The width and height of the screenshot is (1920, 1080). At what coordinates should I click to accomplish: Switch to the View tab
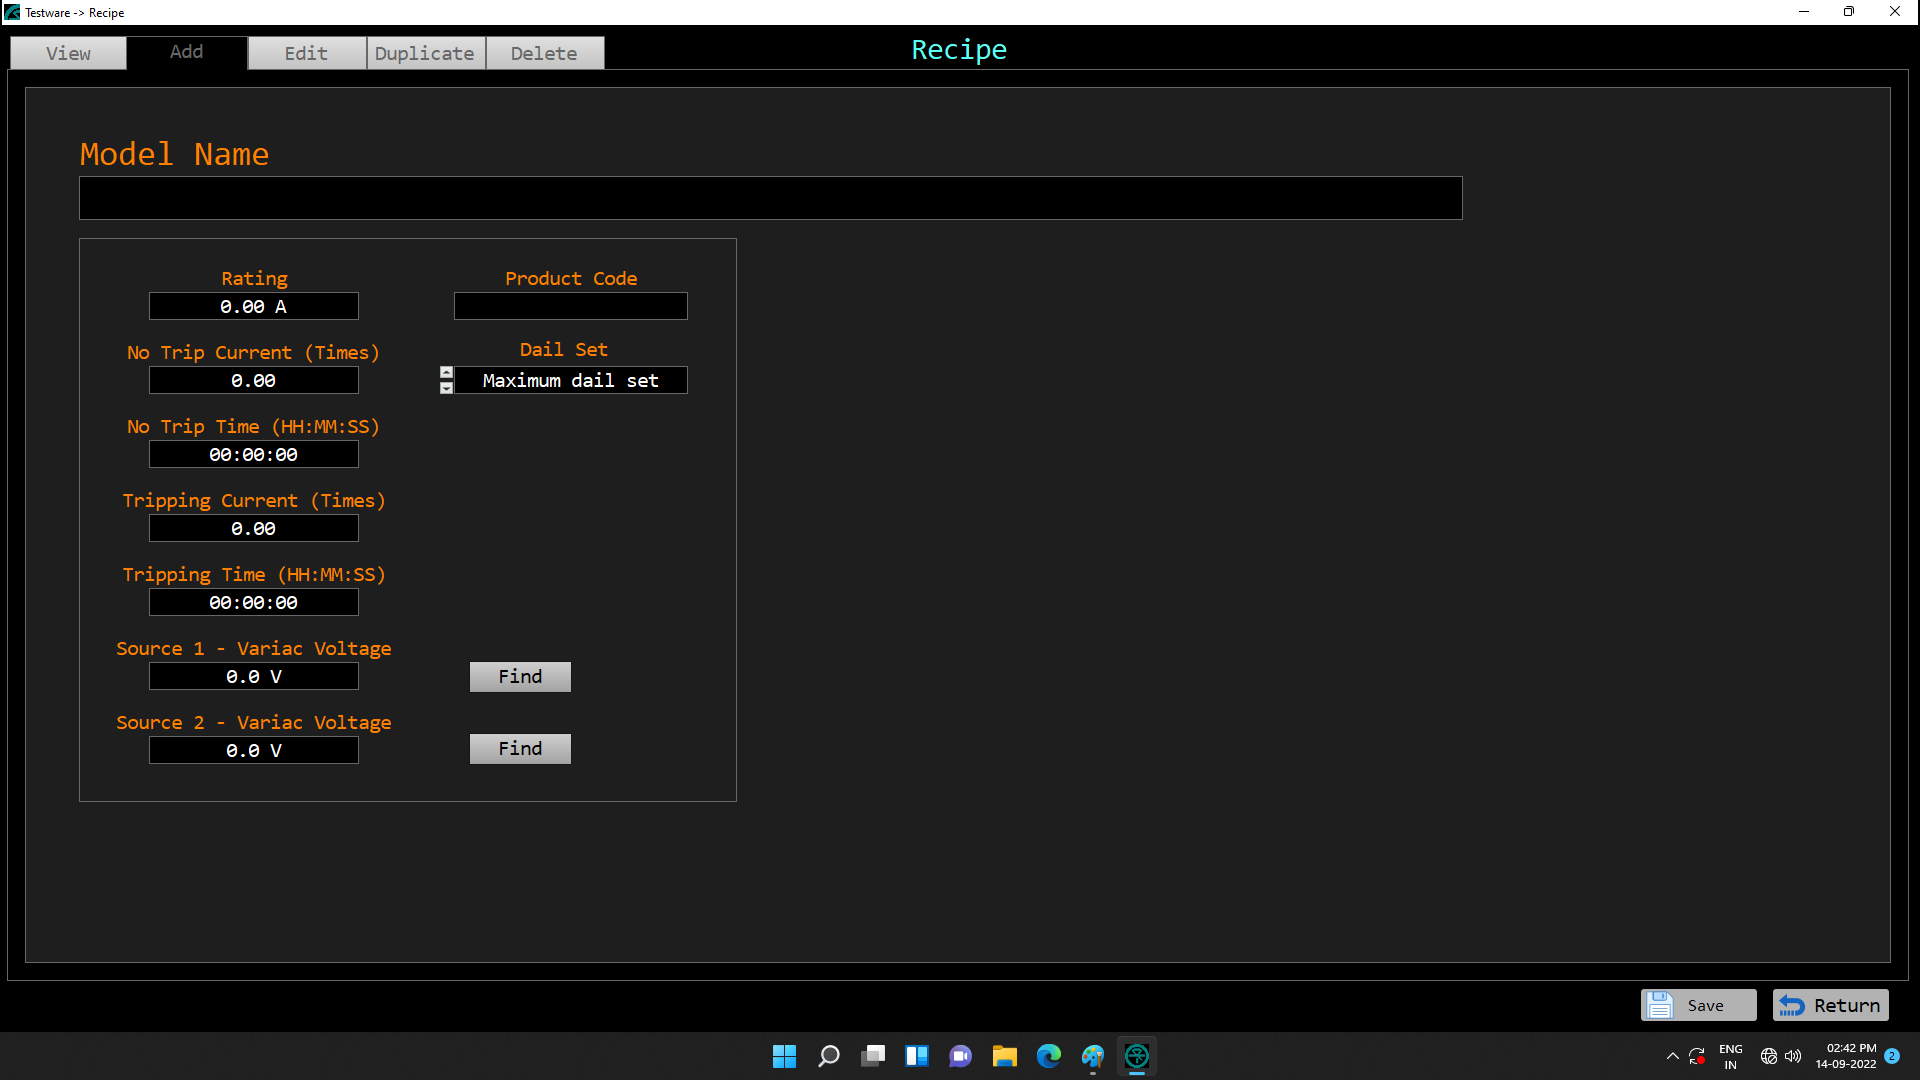click(68, 53)
